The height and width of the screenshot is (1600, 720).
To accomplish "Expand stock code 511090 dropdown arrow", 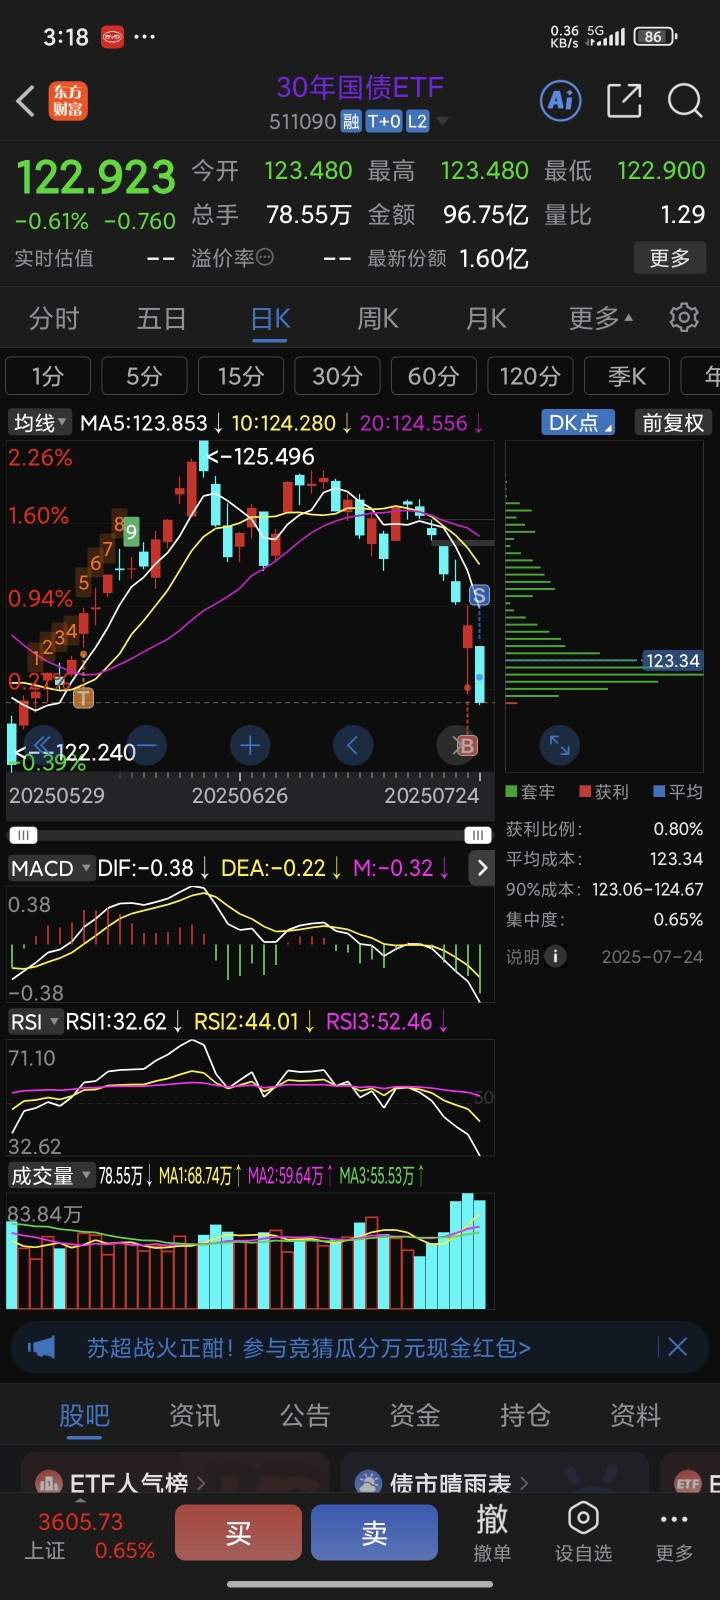I will coord(442,122).
